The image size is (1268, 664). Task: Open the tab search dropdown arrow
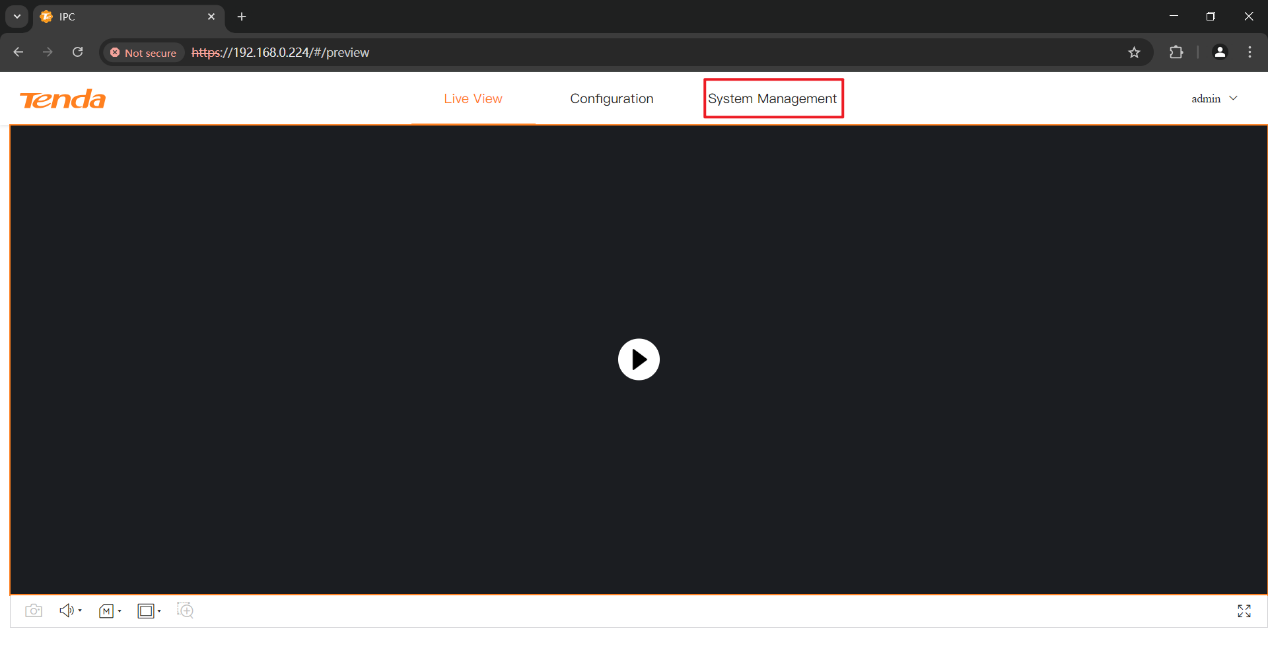point(17,17)
